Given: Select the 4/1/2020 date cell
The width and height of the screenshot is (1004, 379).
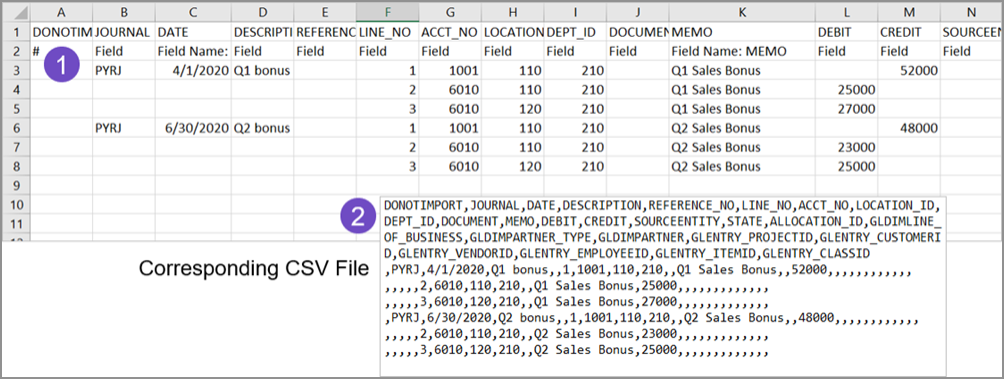Looking at the screenshot, I should (x=193, y=70).
